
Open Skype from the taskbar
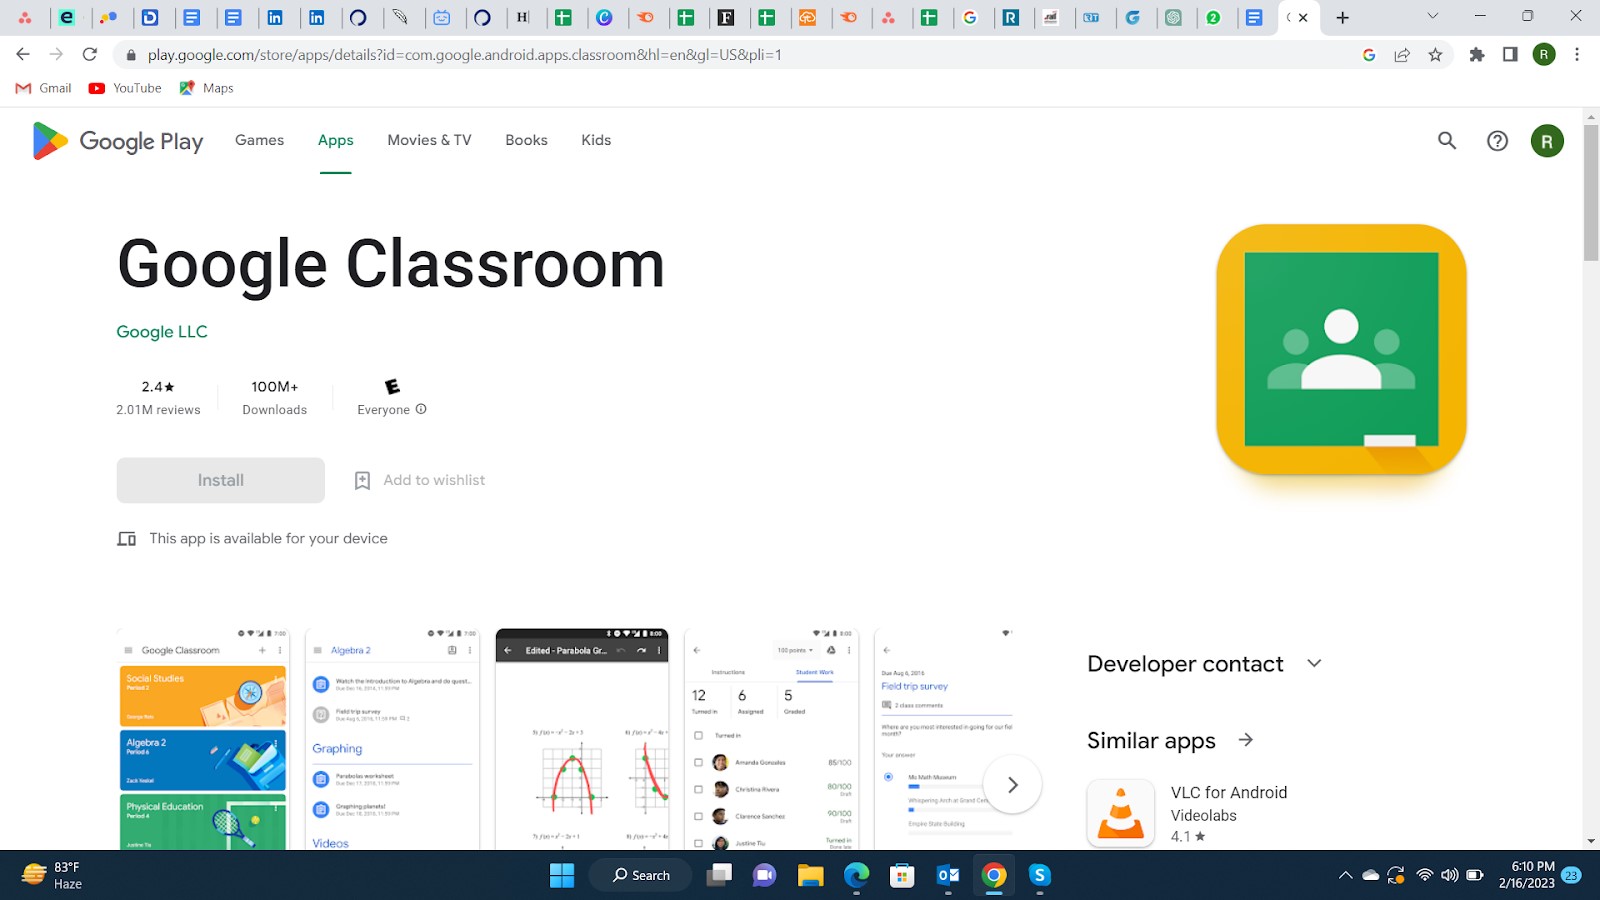(x=1039, y=875)
